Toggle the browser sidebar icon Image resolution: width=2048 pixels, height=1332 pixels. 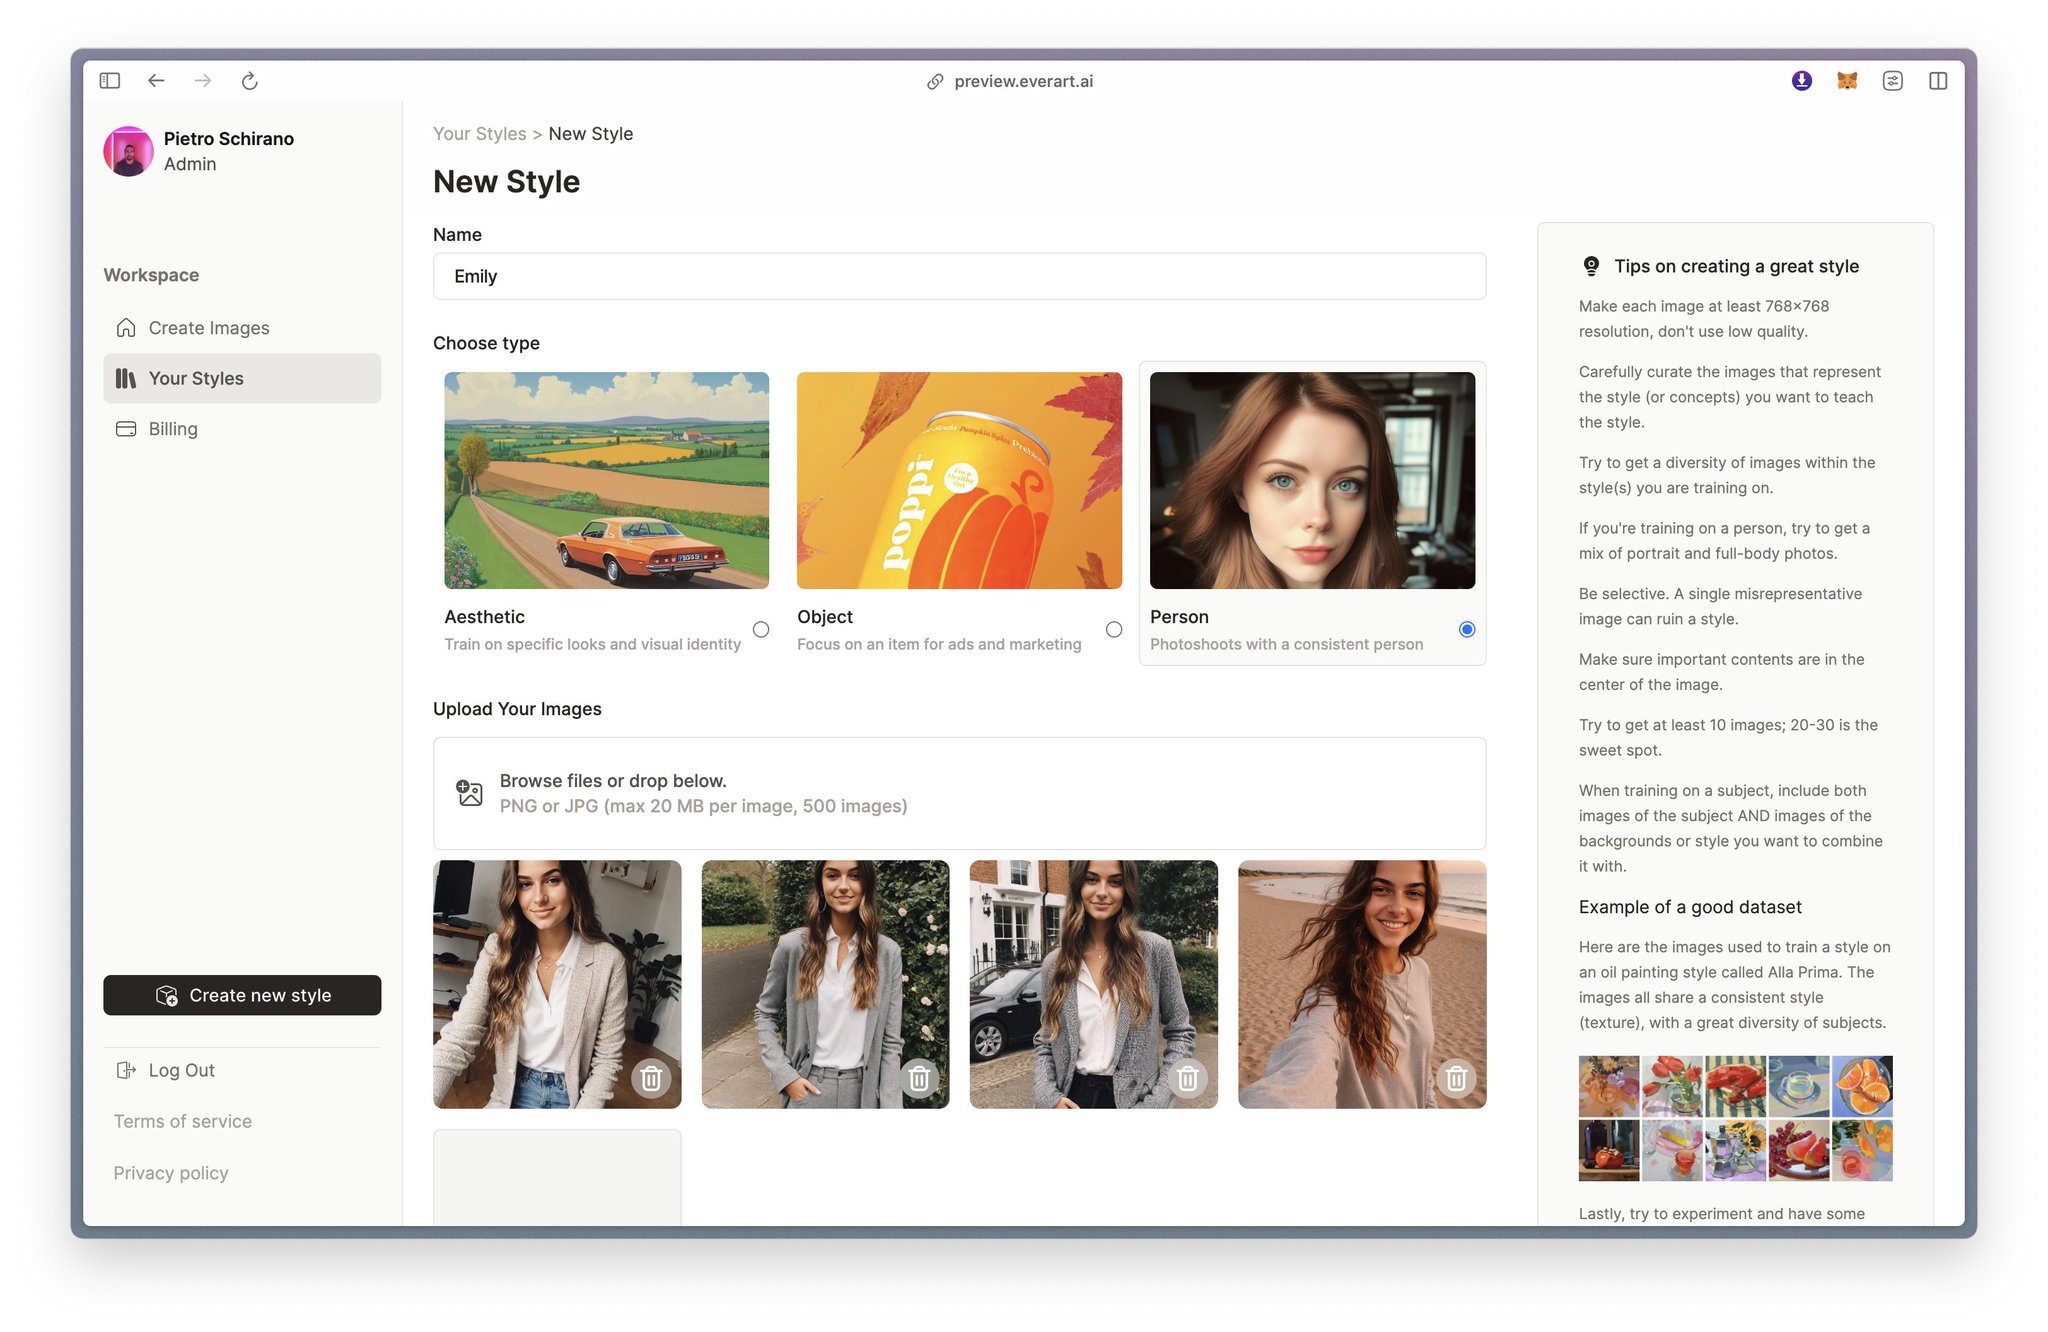(110, 81)
